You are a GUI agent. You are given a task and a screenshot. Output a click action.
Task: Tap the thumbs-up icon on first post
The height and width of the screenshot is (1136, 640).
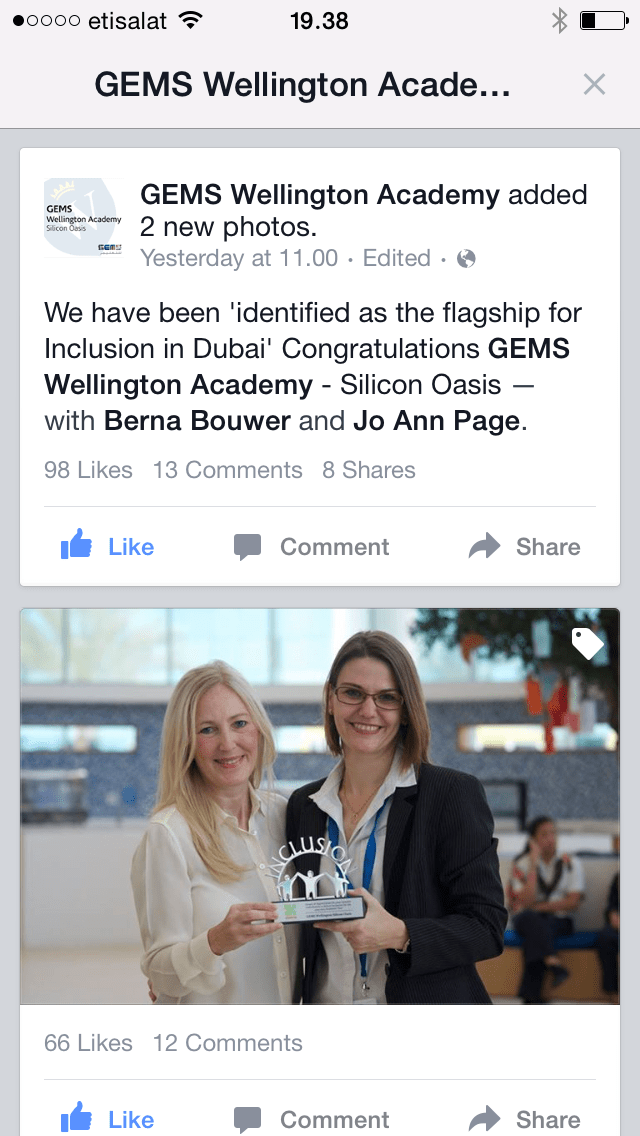tap(76, 545)
